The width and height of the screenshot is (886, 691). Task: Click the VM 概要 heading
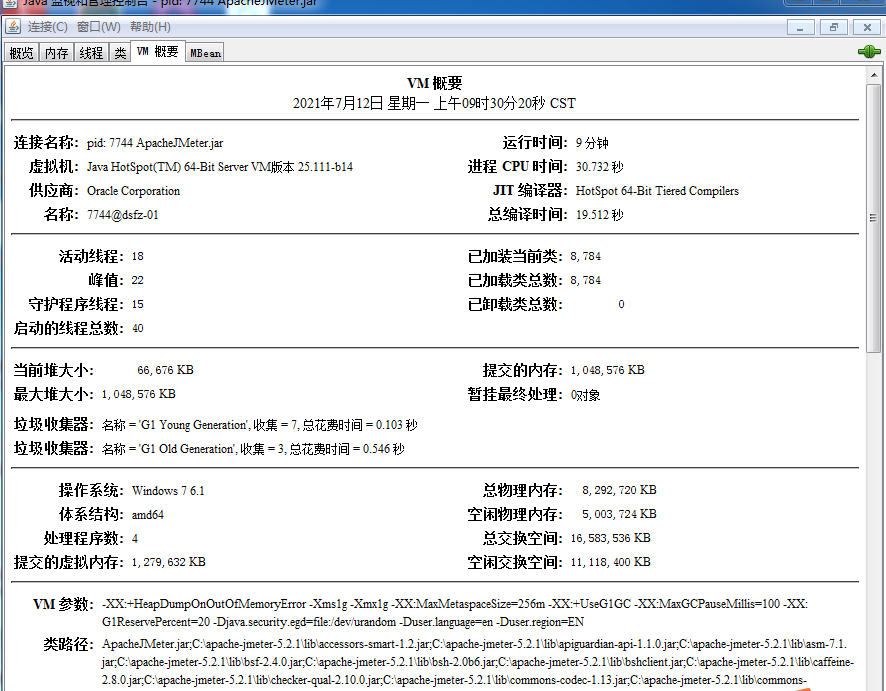(x=434, y=83)
